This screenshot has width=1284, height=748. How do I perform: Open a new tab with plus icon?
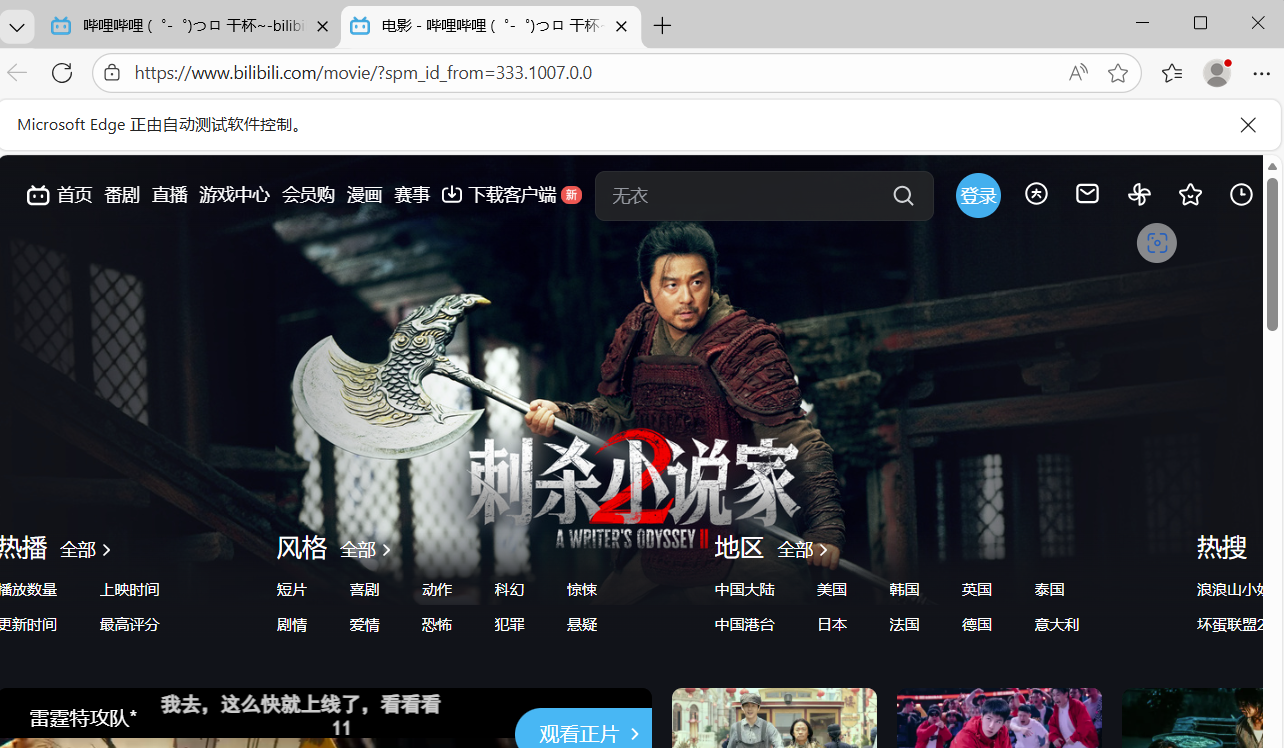662,26
